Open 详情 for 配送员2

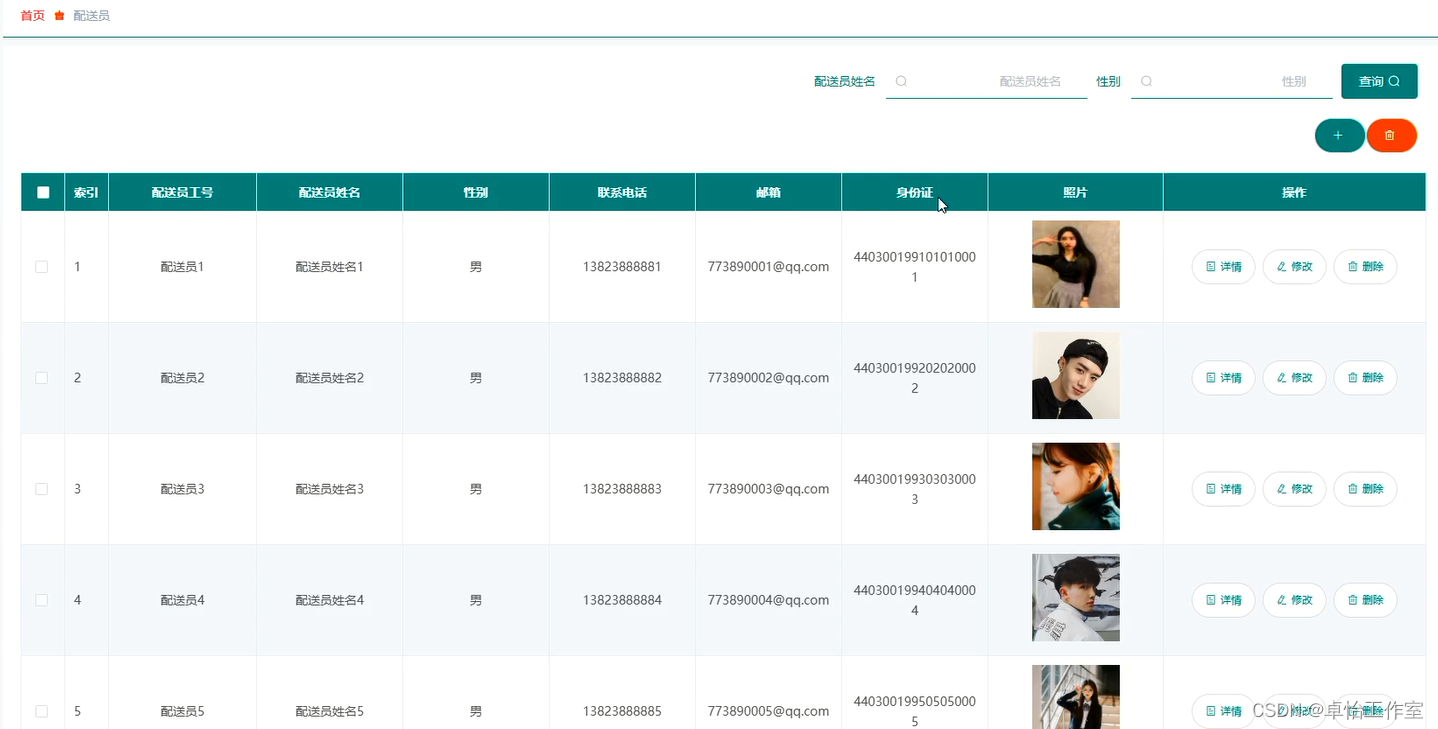[x=1223, y=378]
